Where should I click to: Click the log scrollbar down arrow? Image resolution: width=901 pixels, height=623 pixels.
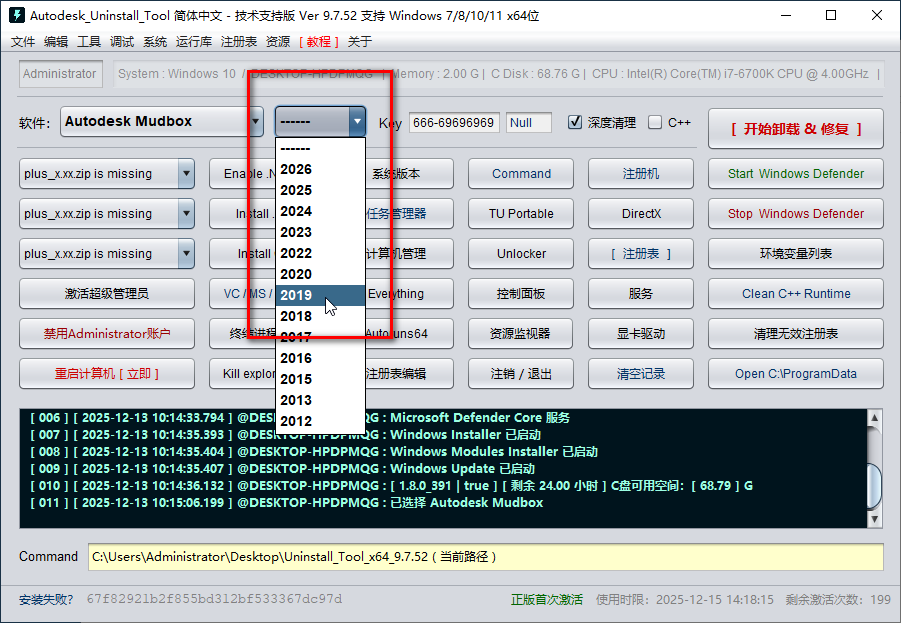coord(875,519)
